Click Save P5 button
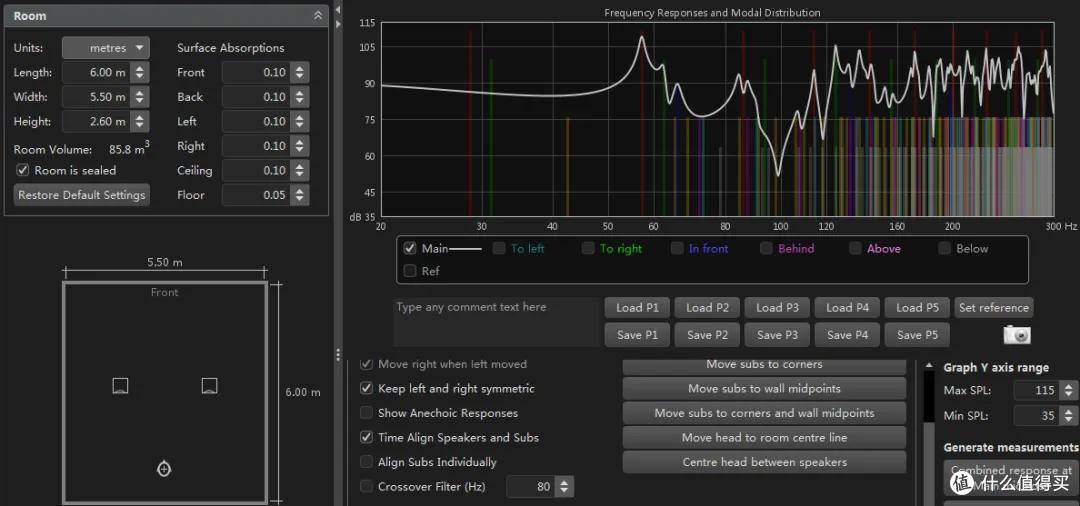Viewport: 1080px width, 506px height. 917,335
